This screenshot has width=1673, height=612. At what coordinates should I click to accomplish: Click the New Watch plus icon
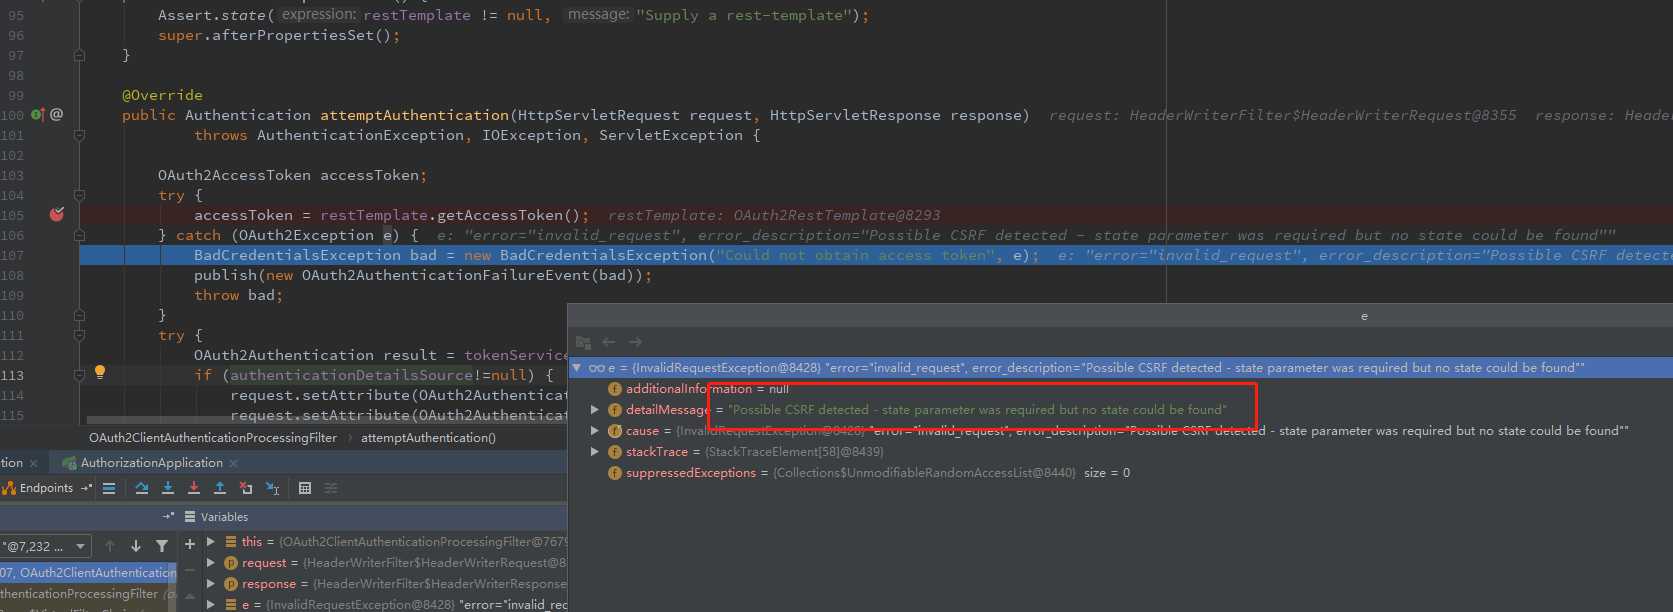190,544
